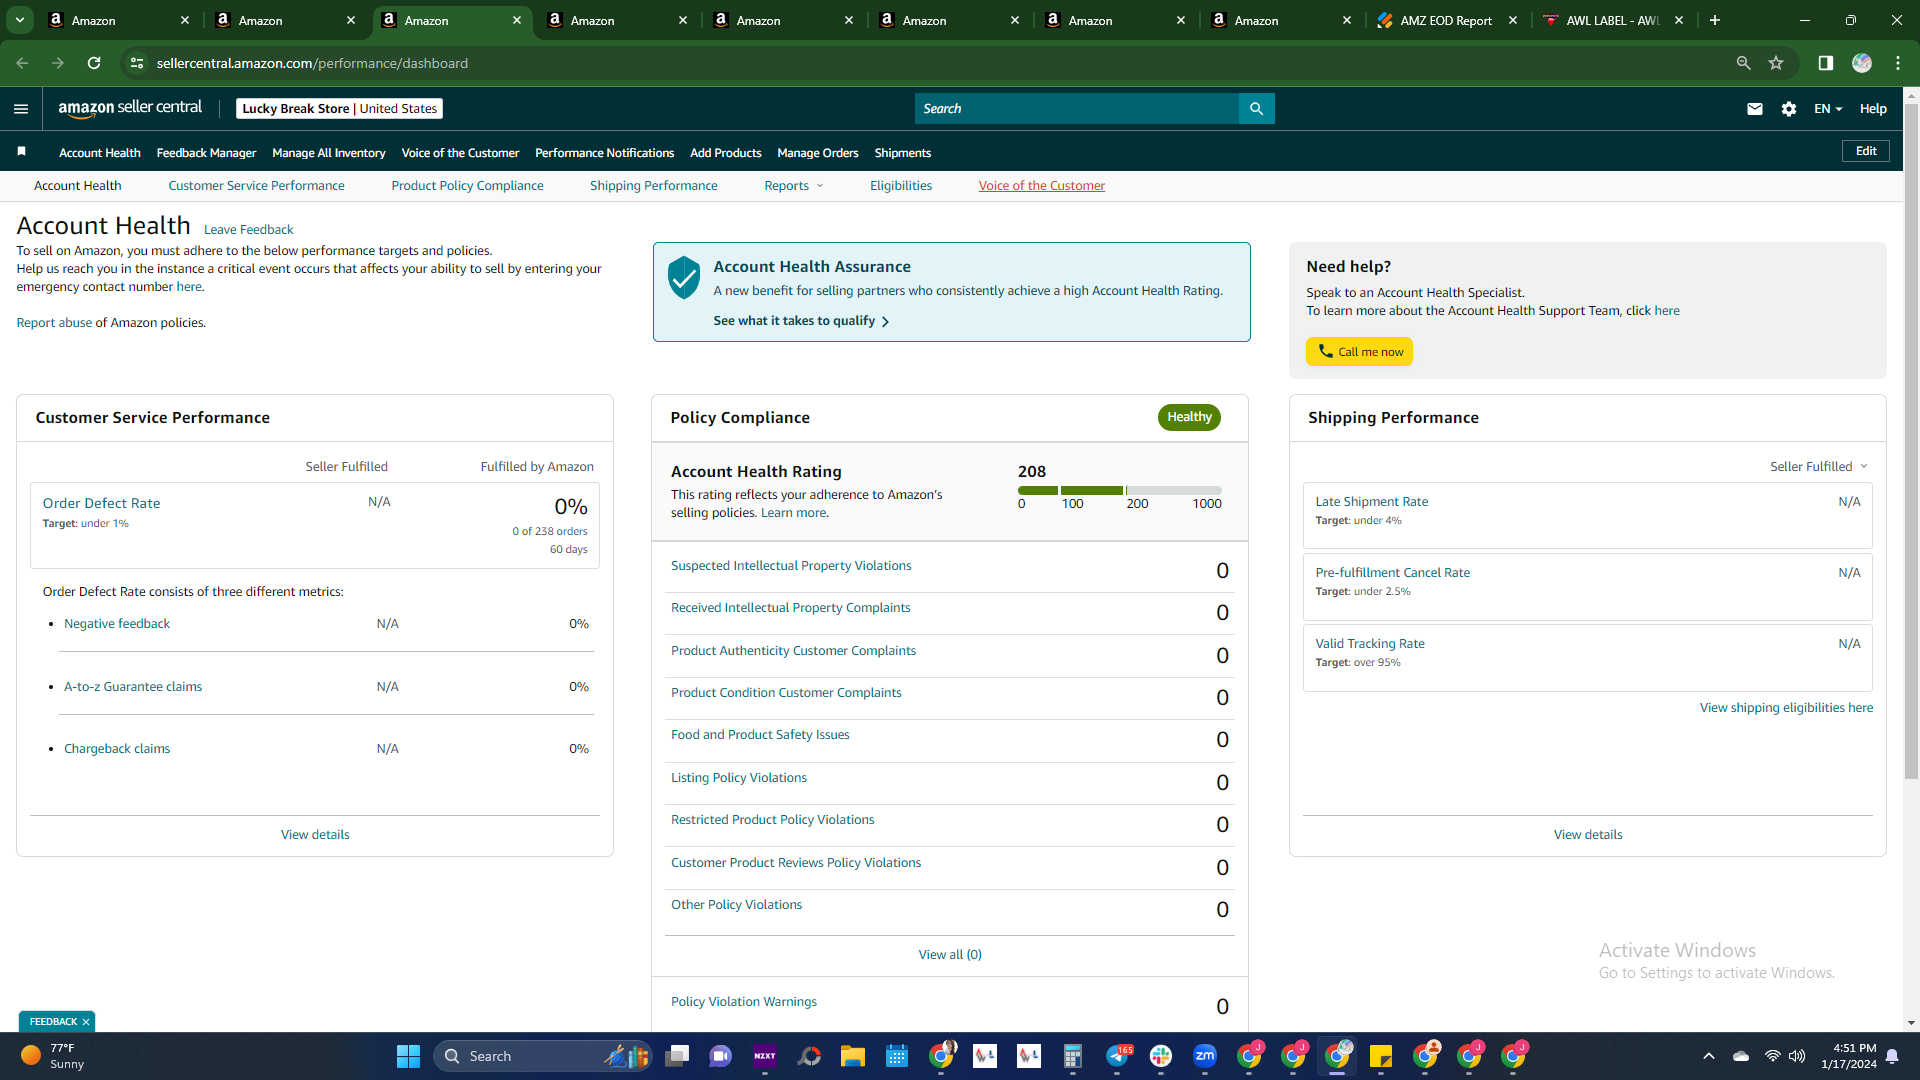Click the search magnifier button
This screenshot has width=1920, height=1080.
click(1256, 109)
